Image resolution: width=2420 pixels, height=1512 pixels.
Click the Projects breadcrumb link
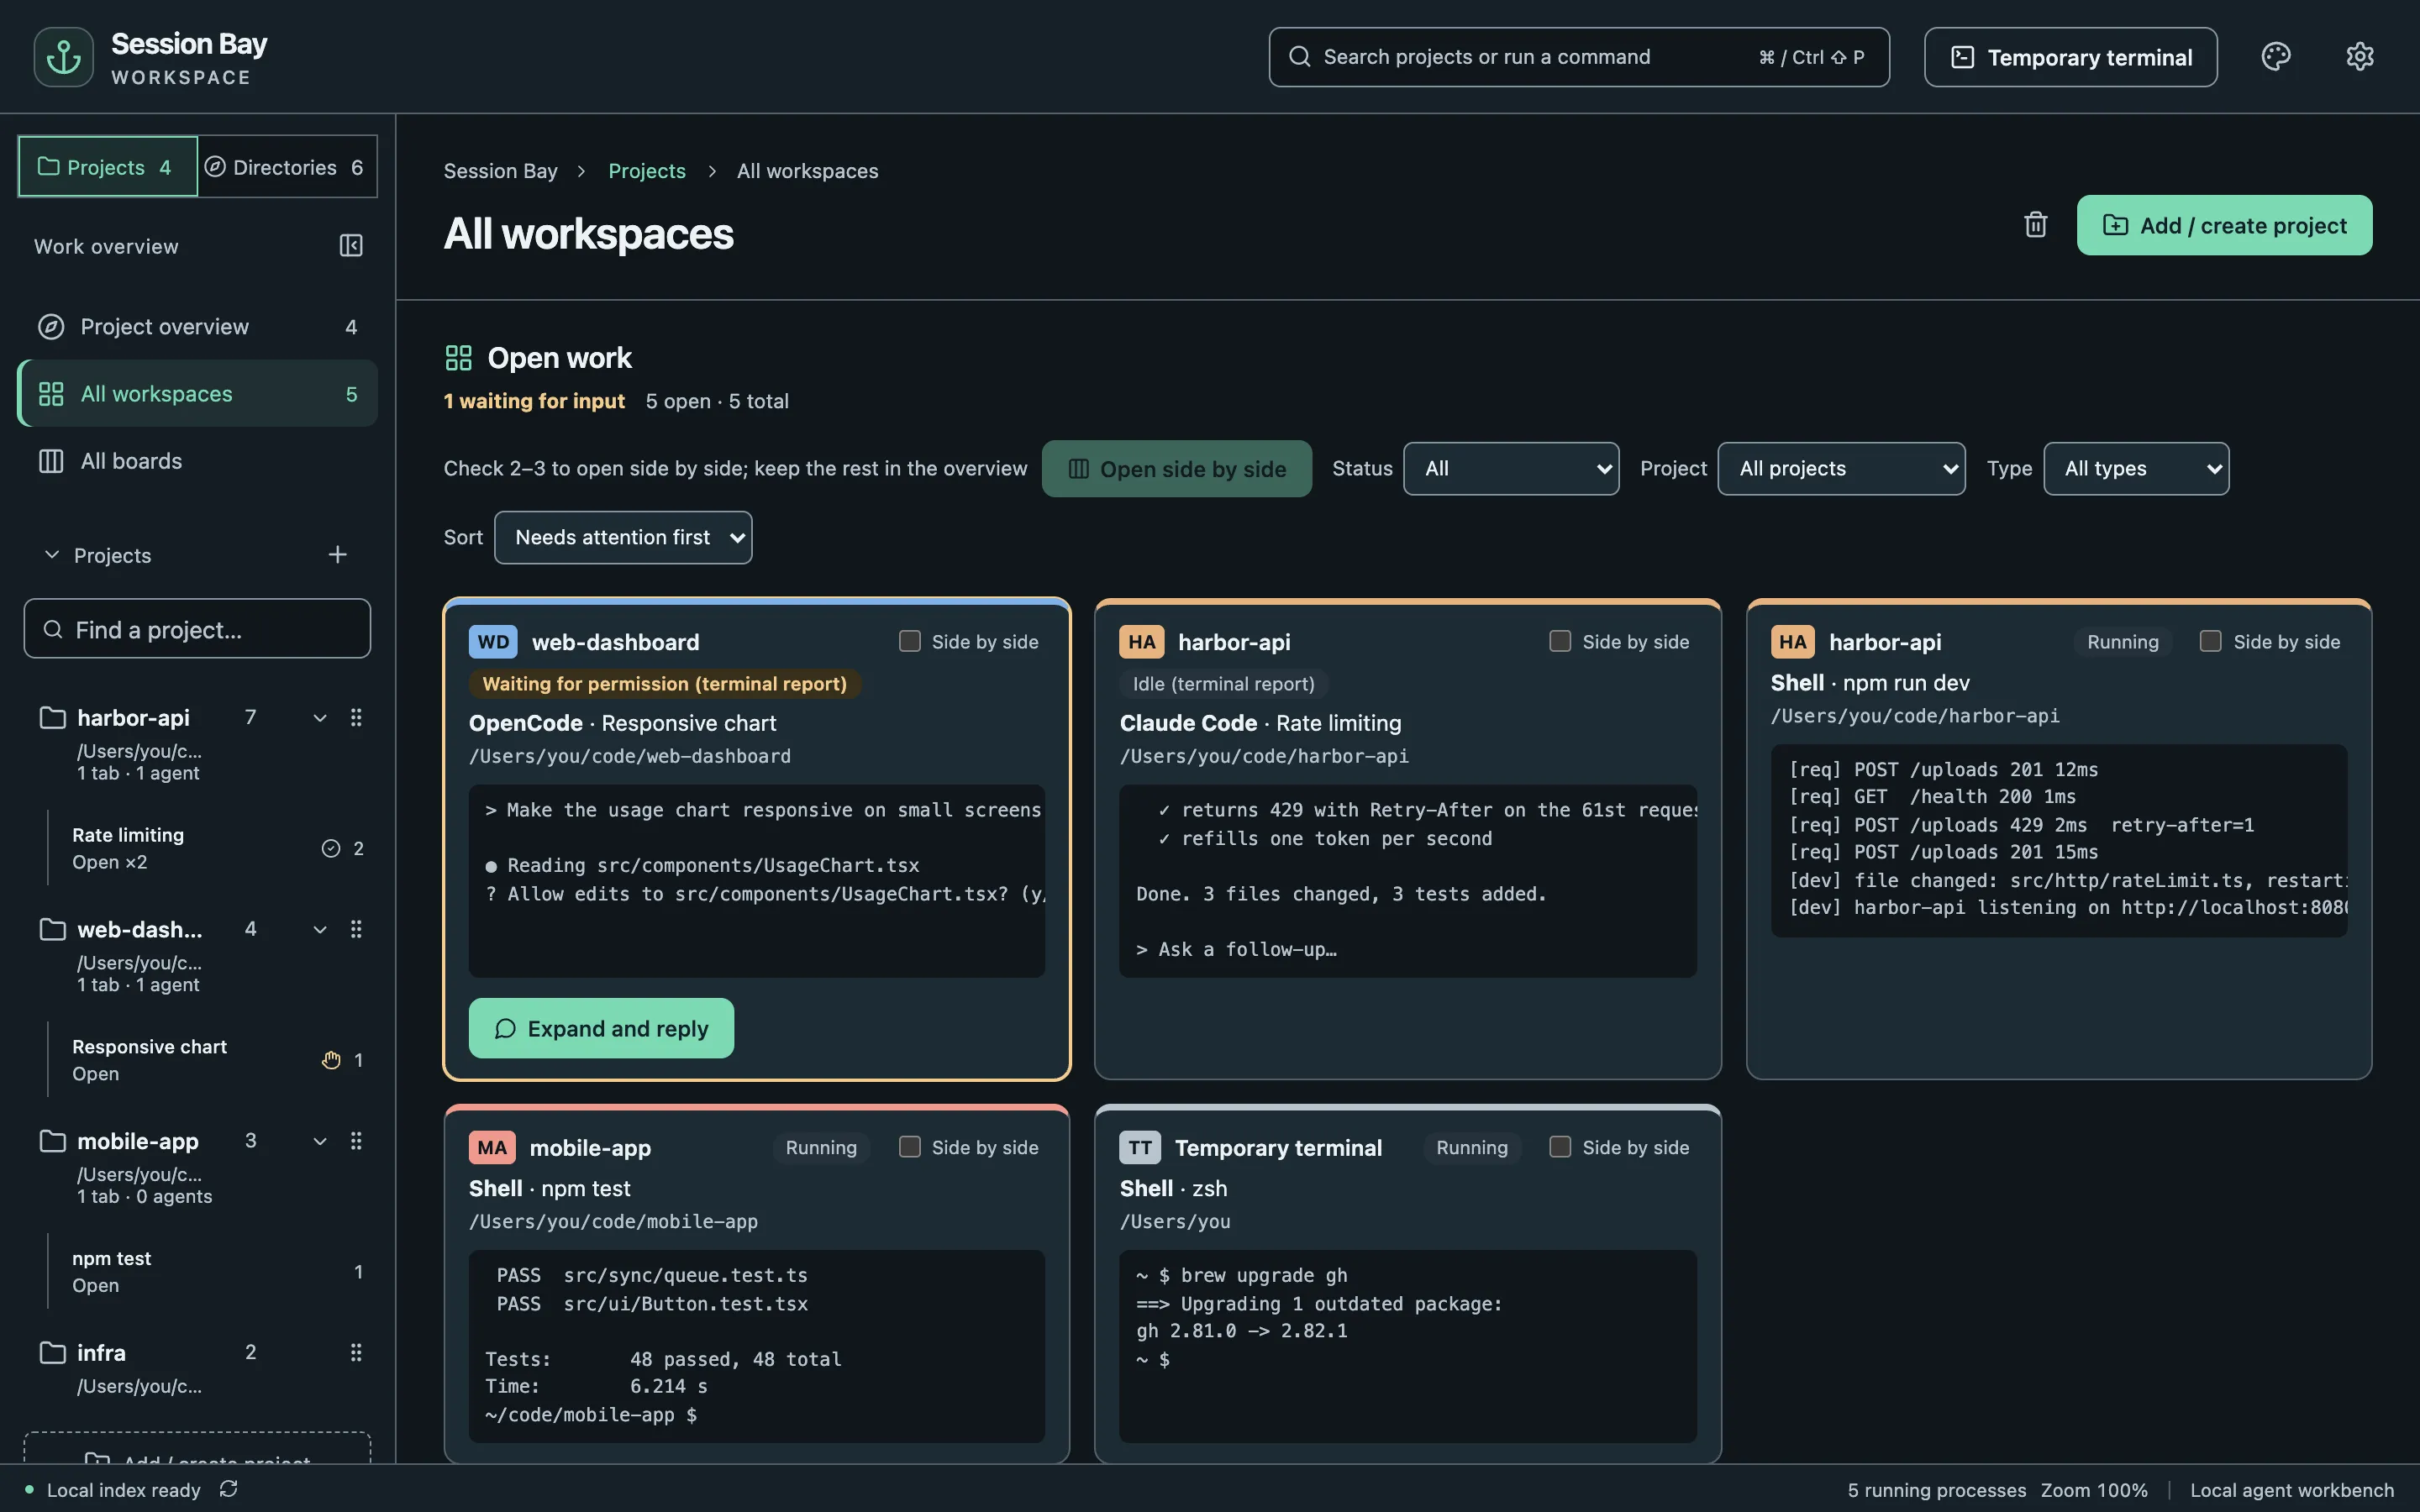point(647,171)
